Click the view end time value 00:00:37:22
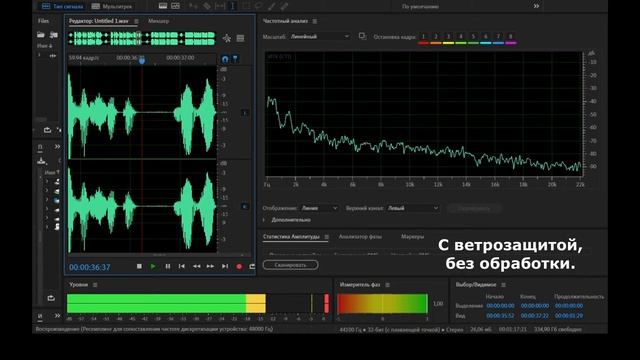Viewport: 640px width, 360px height. 534,316
